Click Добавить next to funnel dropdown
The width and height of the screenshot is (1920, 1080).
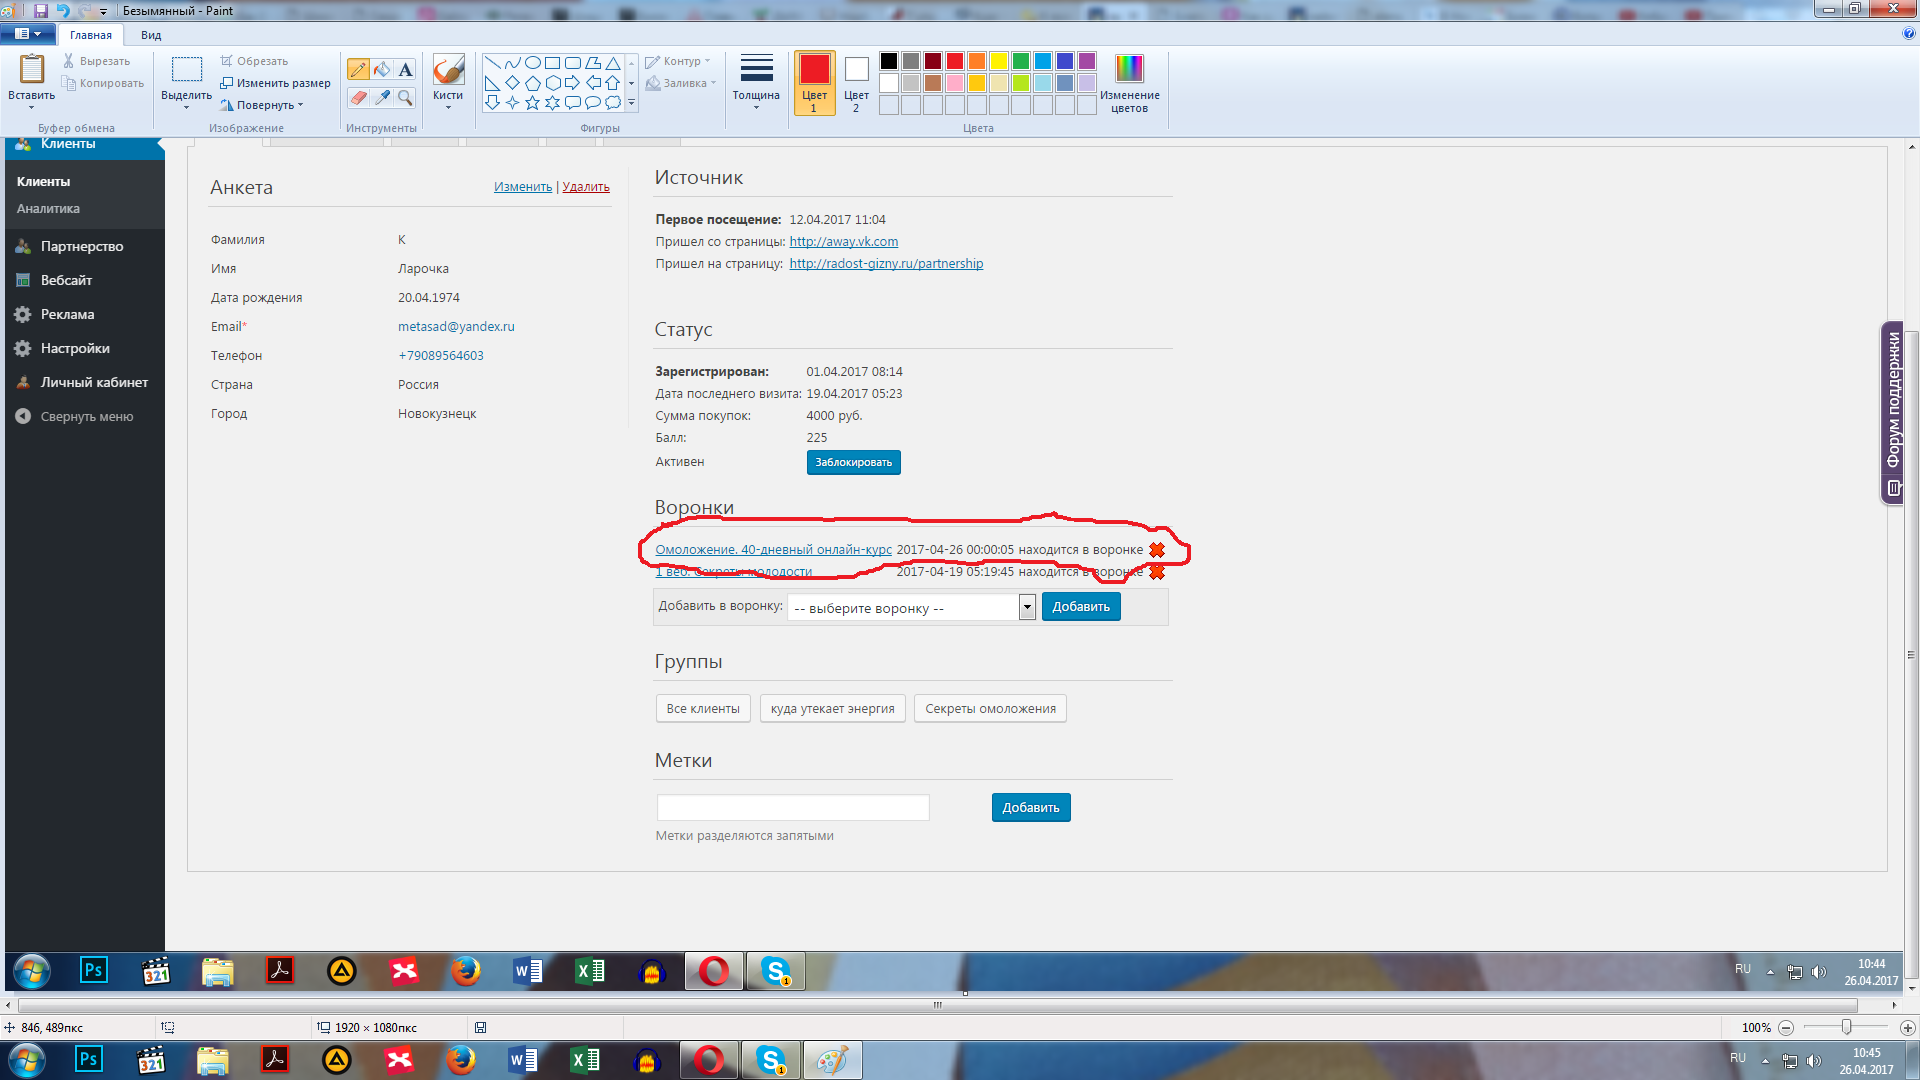click(x=1081, y=607)
